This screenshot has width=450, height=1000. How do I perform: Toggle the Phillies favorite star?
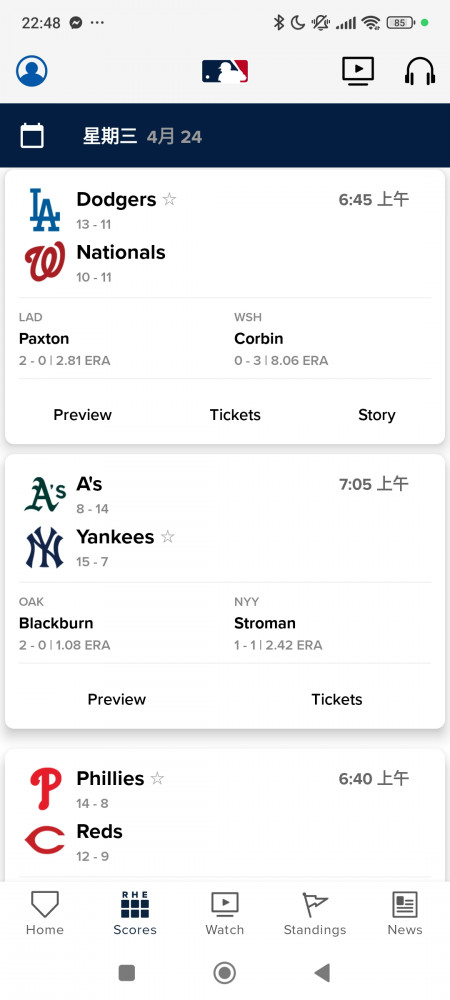click(x=157, y=779)
